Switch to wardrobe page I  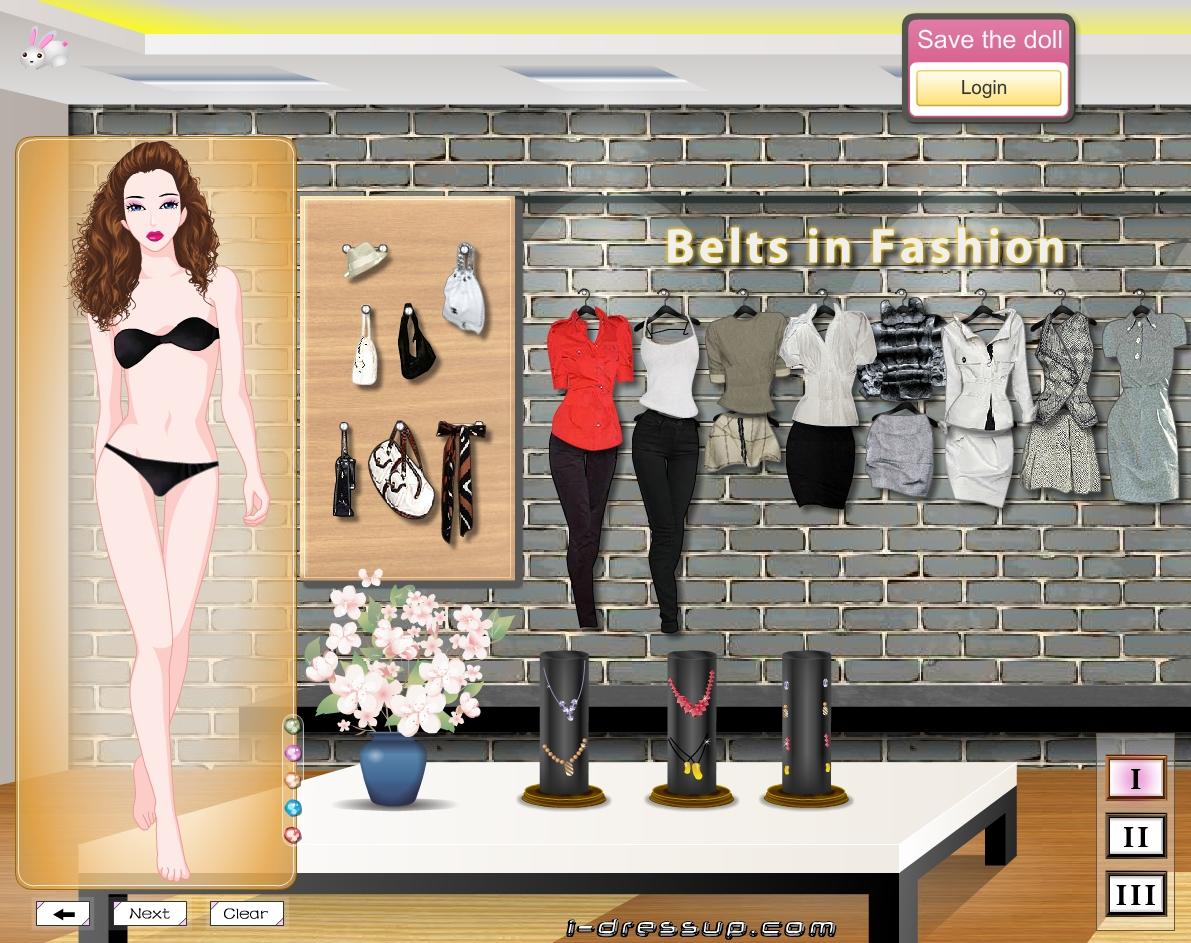tap(1135, 779)
